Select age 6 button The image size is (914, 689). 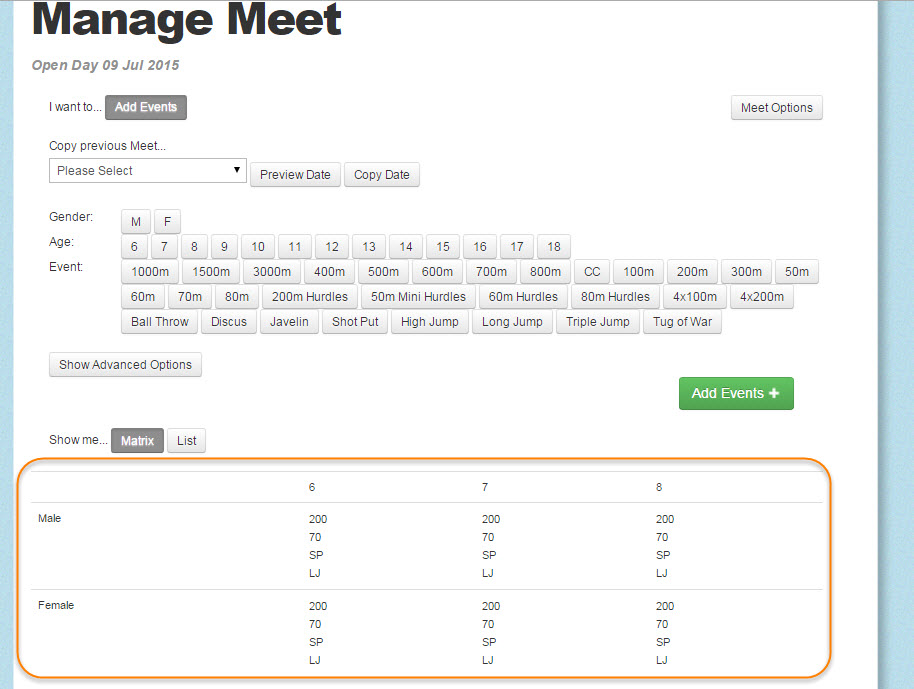coord(134,247)
